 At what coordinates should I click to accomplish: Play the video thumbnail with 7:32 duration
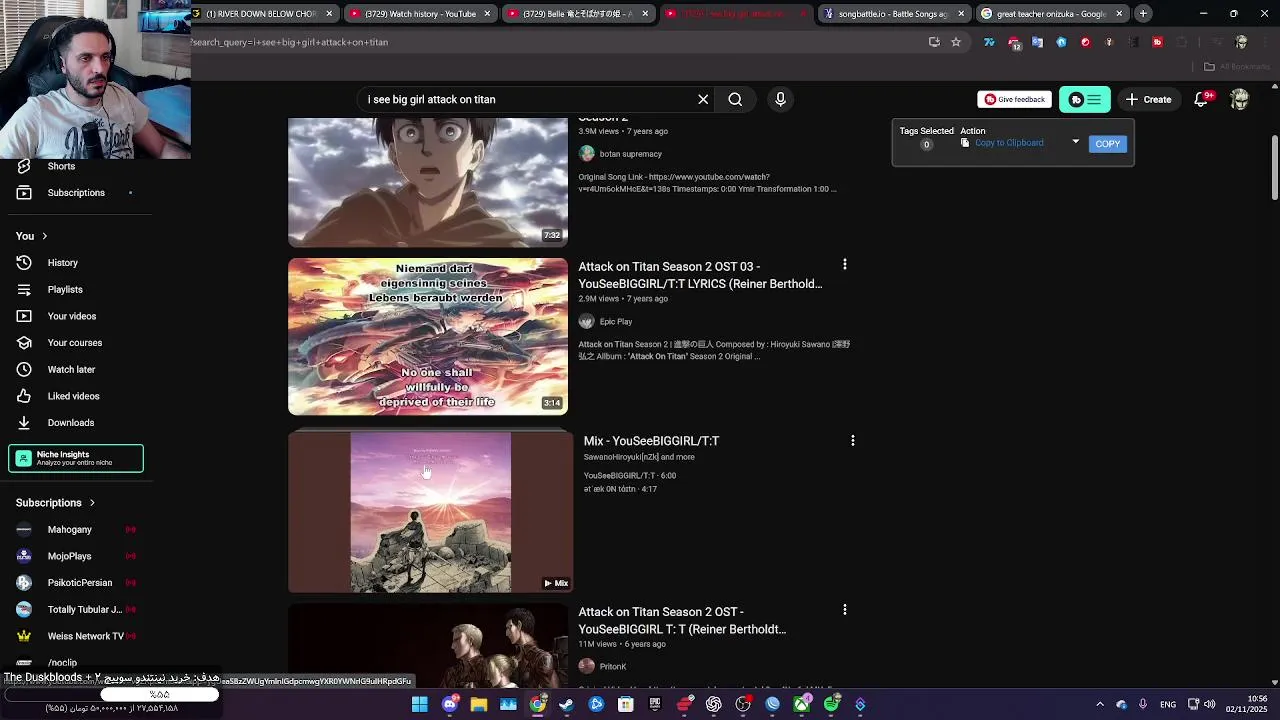[428, 182]
